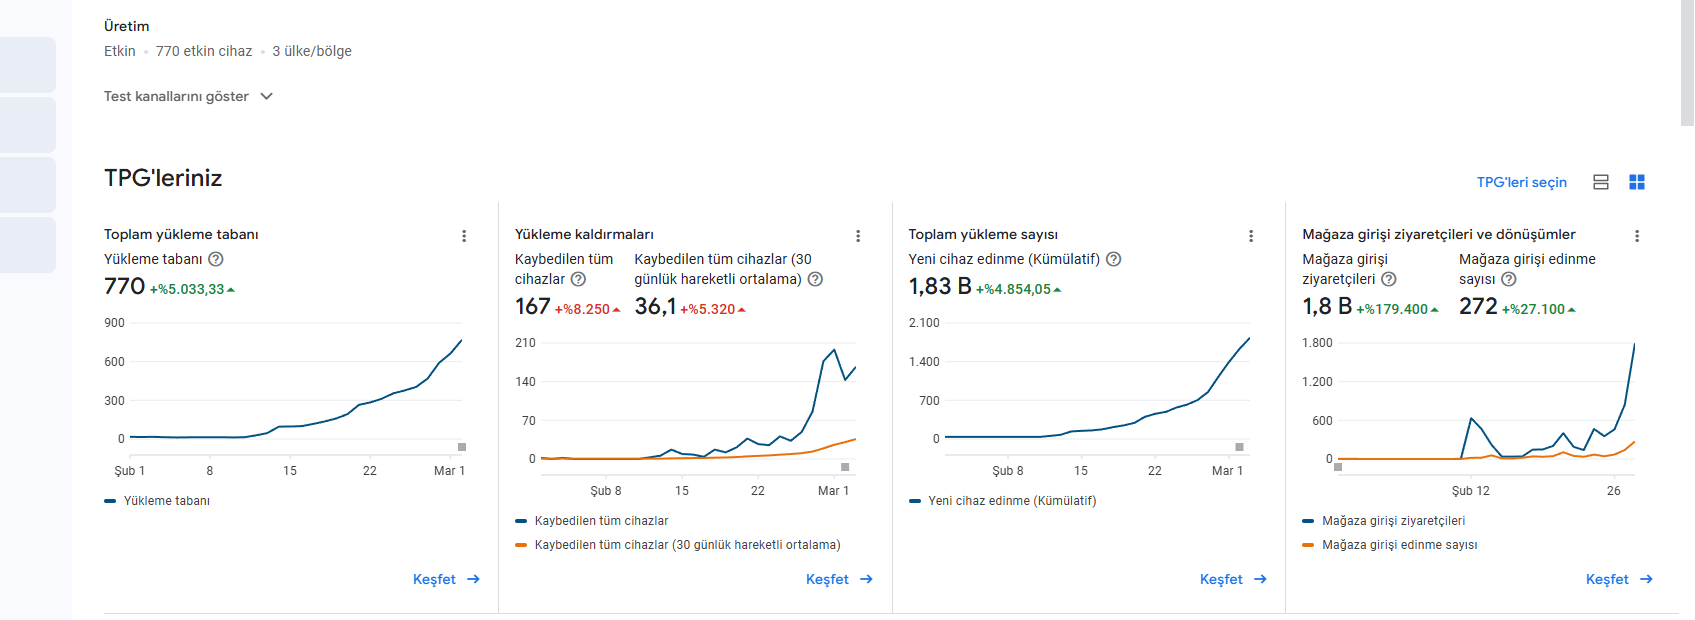
Task: Toggle Kaybedilen tüm cihazlar legend series
Action: tap(592, 521)
